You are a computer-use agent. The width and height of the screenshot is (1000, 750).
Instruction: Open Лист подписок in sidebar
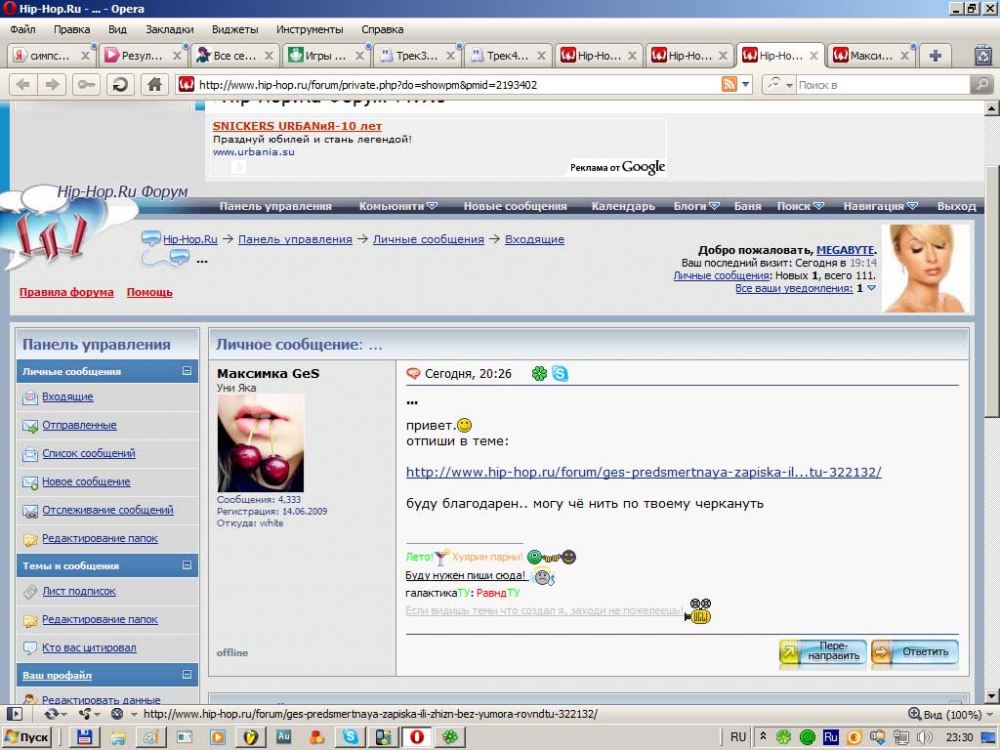tap(79, 591)
